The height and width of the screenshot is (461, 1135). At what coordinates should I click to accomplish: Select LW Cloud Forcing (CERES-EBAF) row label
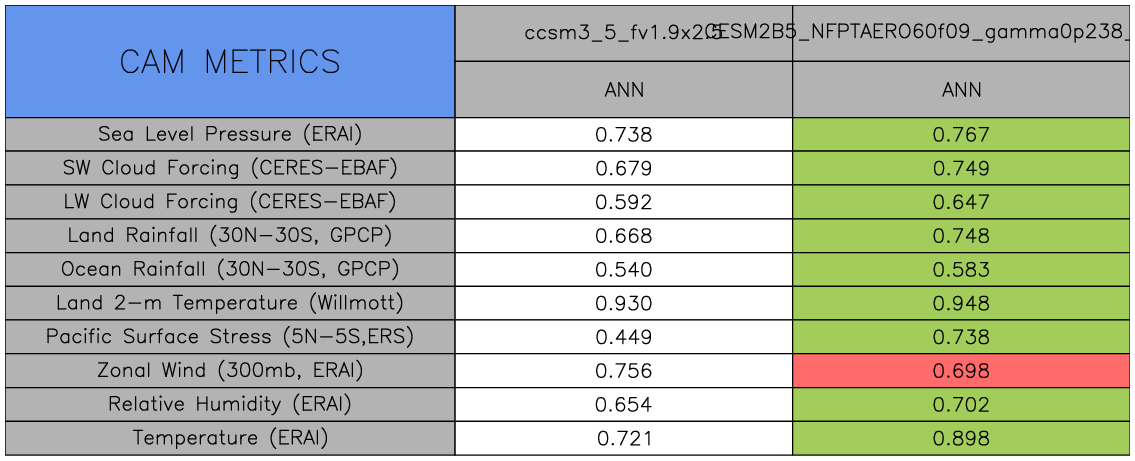pos(230,202)
